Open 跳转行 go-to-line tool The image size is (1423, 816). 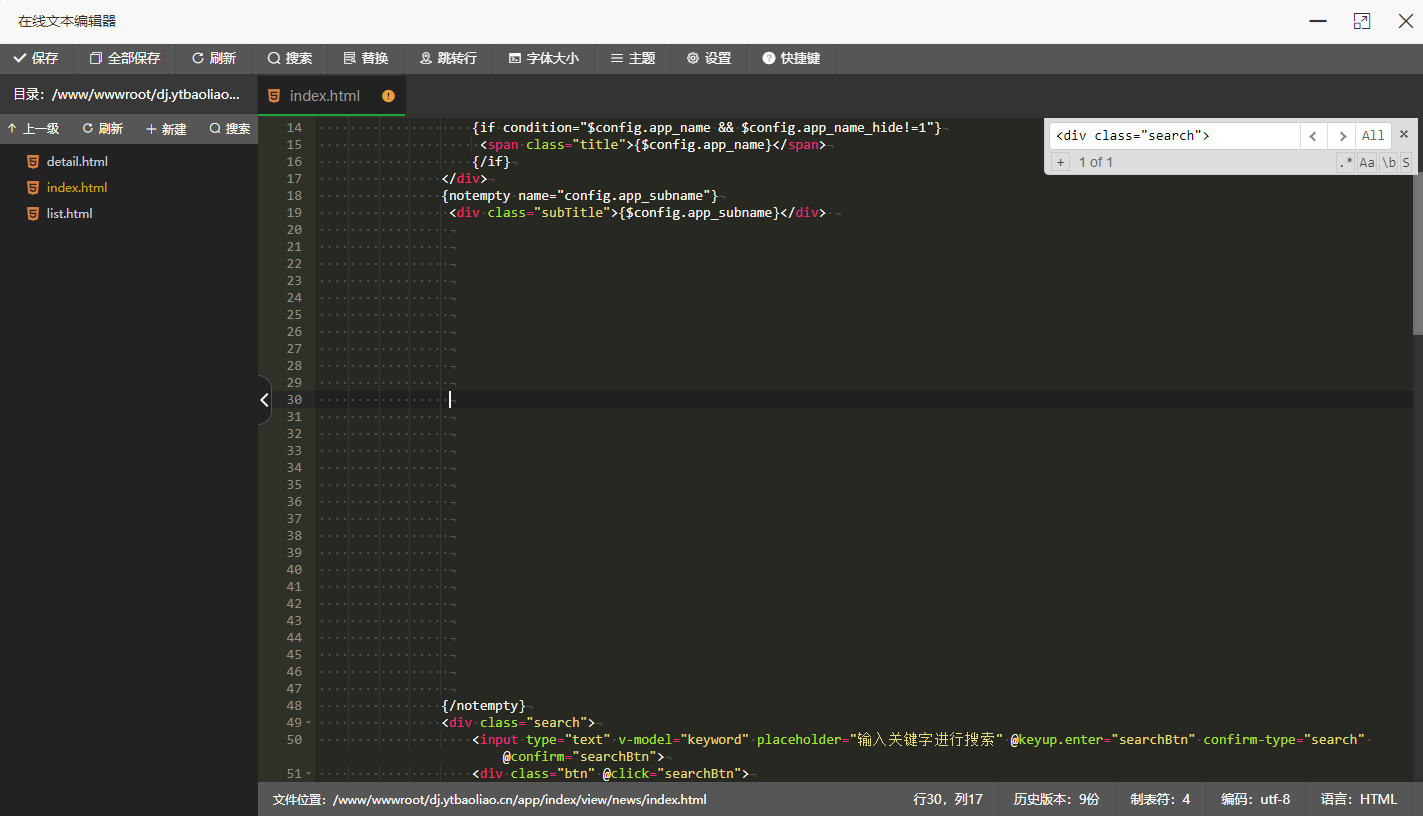coord(448,58)
